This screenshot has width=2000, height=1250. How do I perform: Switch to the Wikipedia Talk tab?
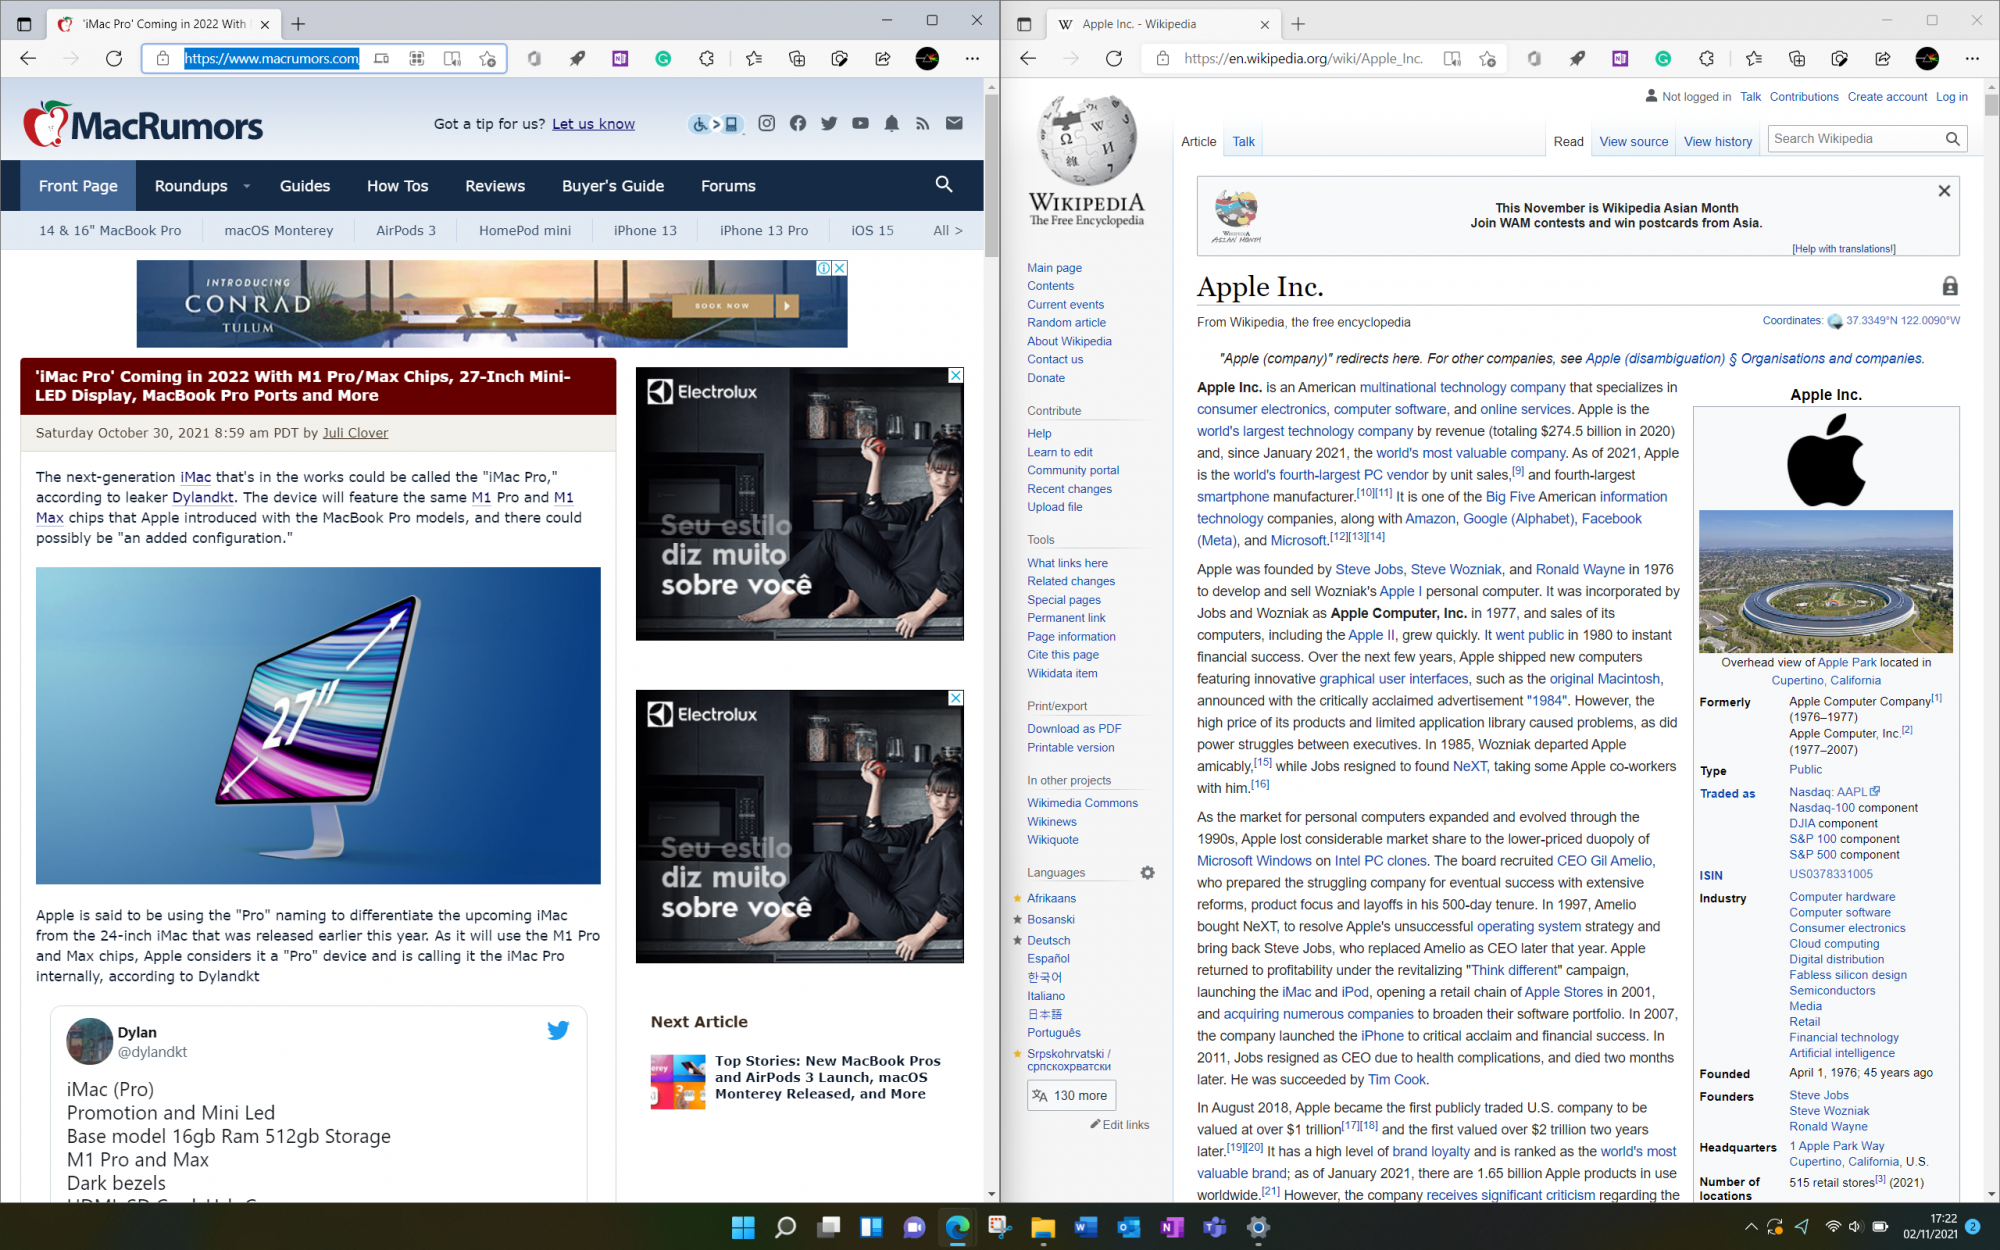tap(1243, 142)
